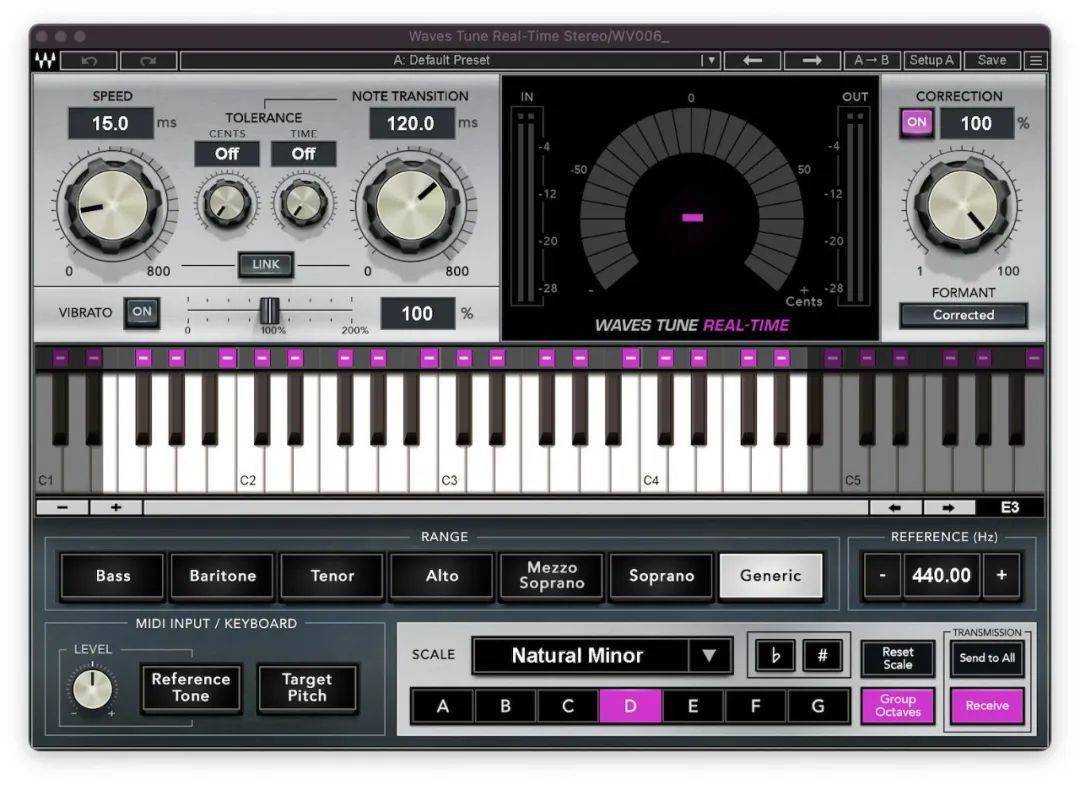The image size is (1080, 785).
Task: Select root note B
Action: (x=505, y=706)
